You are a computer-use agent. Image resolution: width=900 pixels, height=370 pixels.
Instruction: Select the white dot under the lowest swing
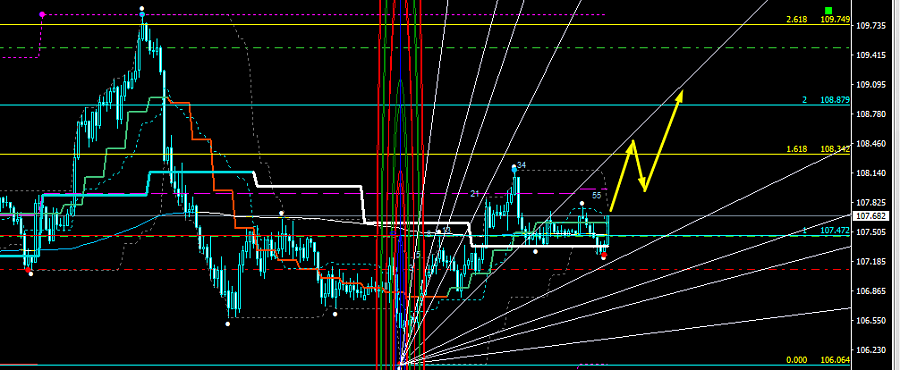[x=228, y=324]
